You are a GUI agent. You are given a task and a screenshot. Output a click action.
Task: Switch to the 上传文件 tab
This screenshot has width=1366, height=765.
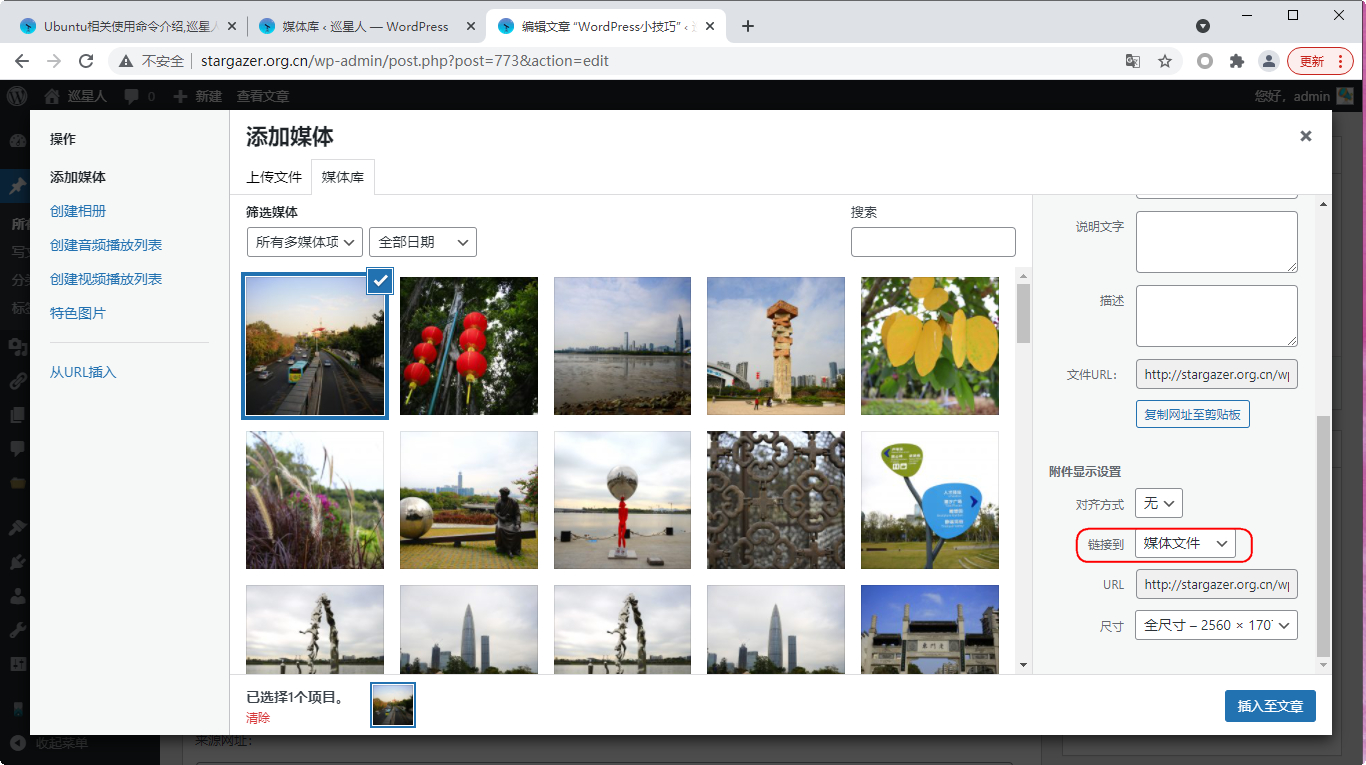(274, 177)
